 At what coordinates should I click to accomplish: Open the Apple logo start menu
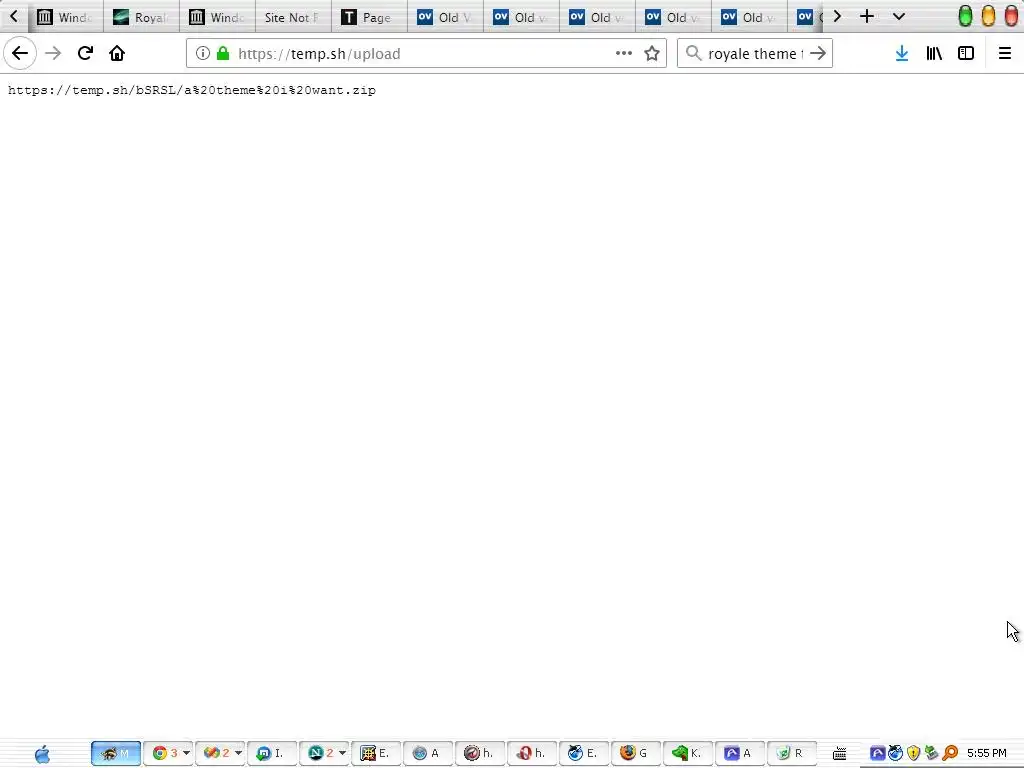42,754
